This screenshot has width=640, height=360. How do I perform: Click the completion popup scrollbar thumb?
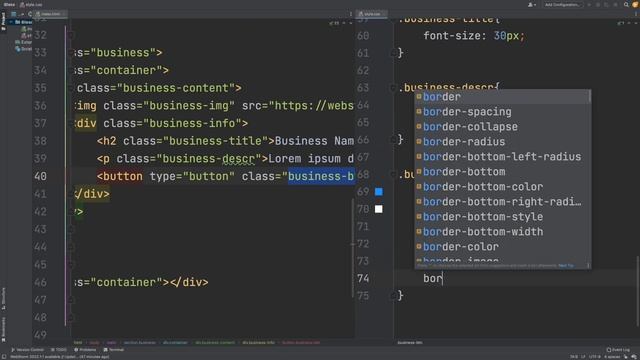589,97
